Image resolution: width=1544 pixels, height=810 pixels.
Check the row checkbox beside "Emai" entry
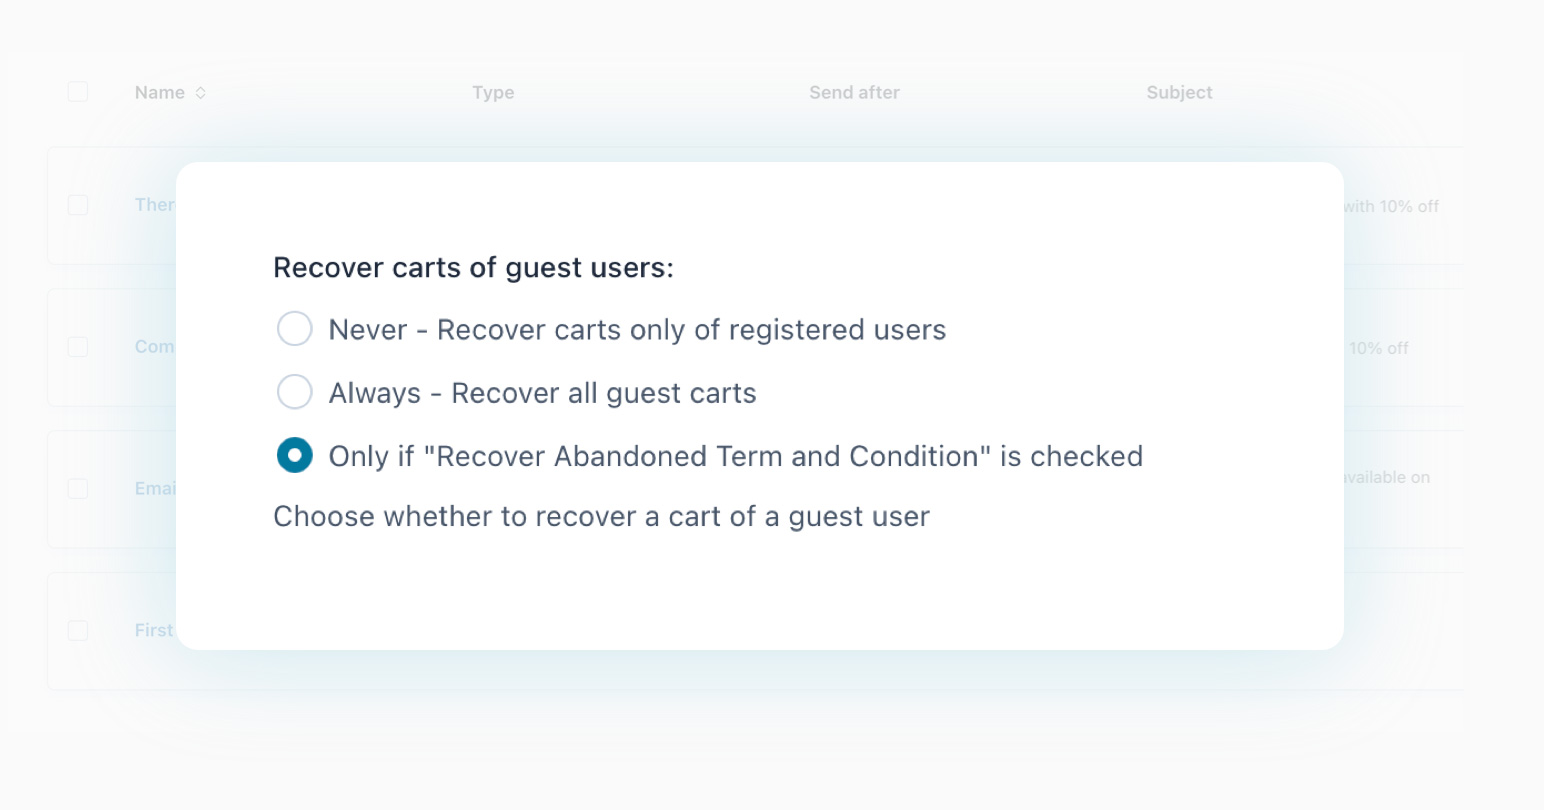pos(78,489)
